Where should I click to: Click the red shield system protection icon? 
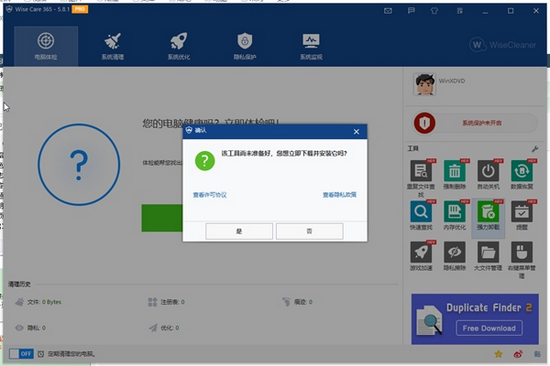pos(424,123)
